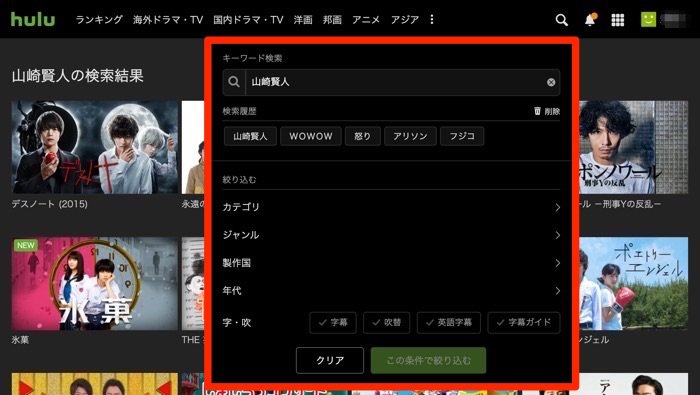Open the search magnifier in top bar
700x395 pixels.
(562, 20)
